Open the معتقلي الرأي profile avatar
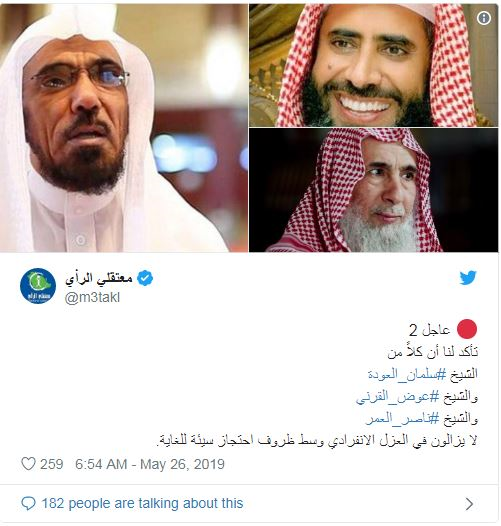The image size is (501, 526). tap(38, 286)
